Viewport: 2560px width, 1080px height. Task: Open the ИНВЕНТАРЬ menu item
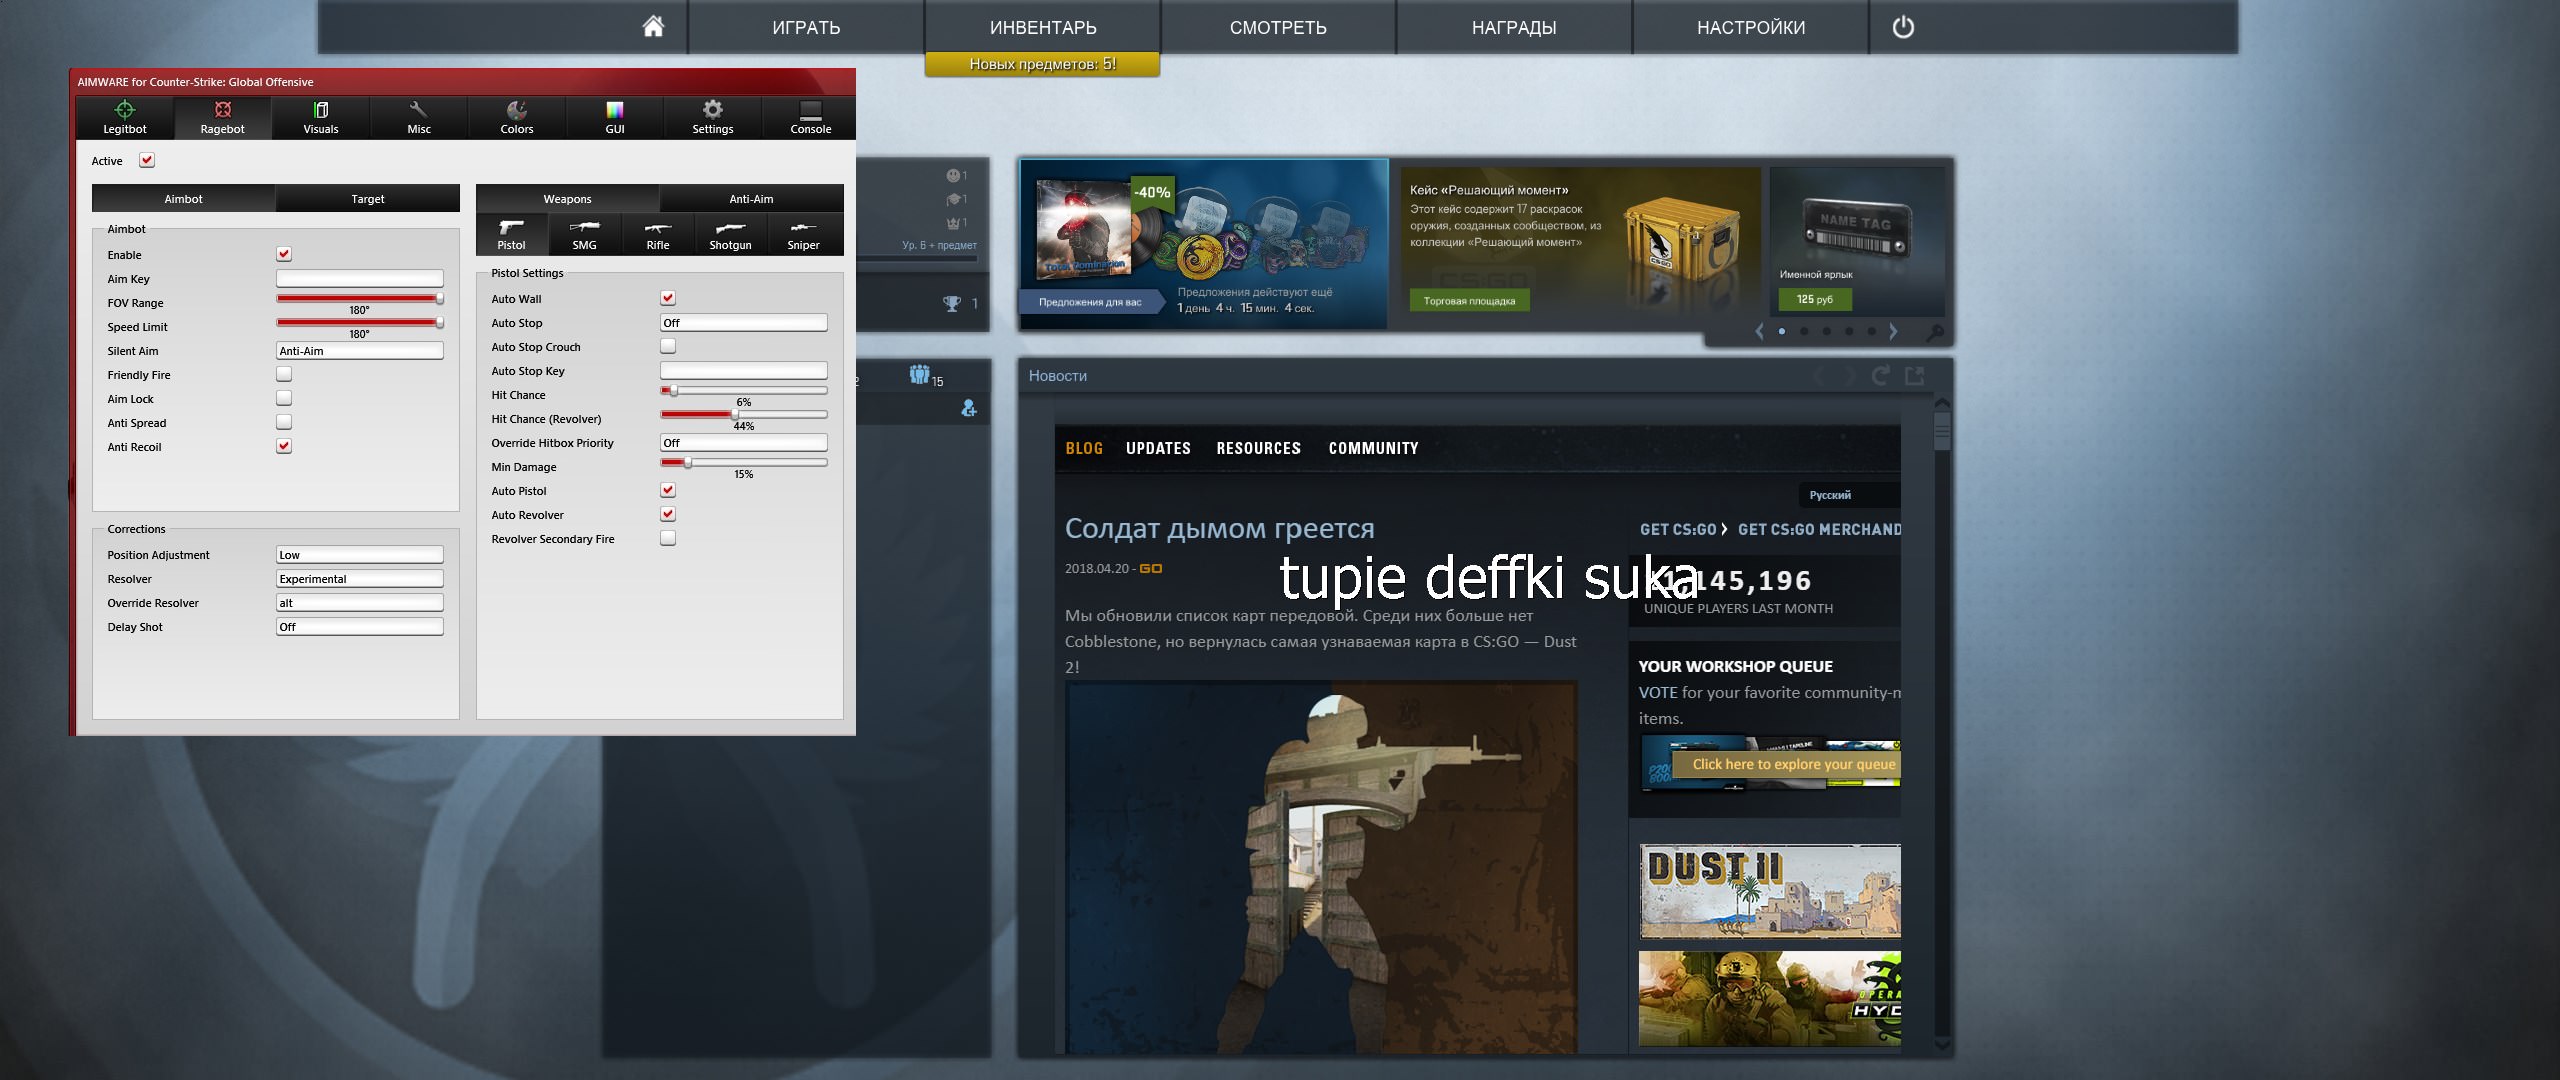coord(1043,27)
